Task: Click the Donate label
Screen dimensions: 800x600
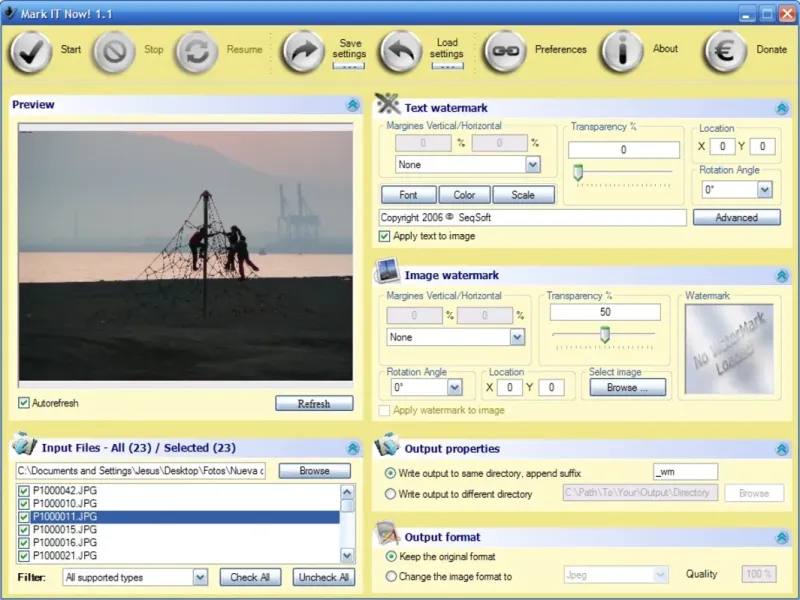Action: tap(771, 49)
